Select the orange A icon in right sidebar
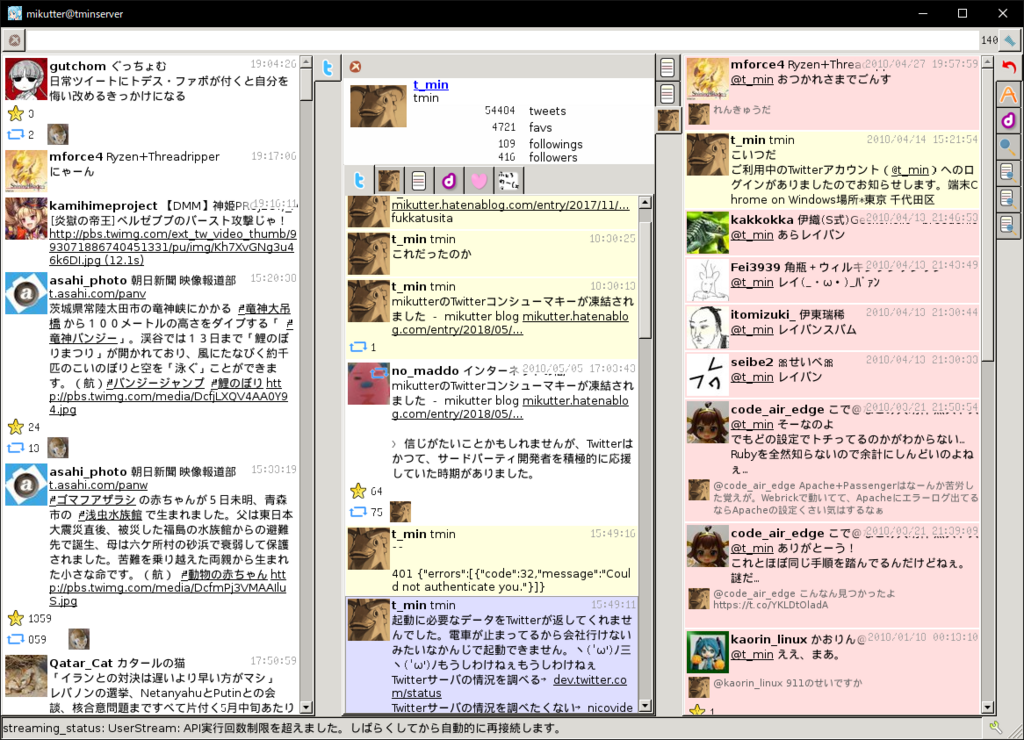 tap(1008, 96)
